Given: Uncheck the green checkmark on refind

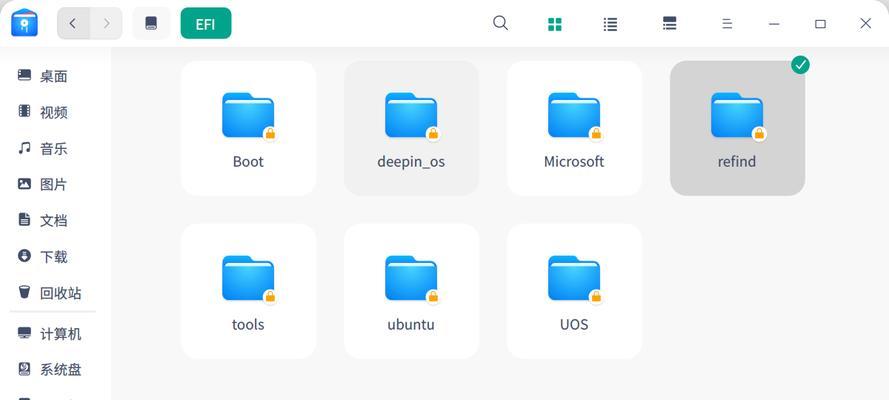Looking at the screenshot, I should 800,65.
